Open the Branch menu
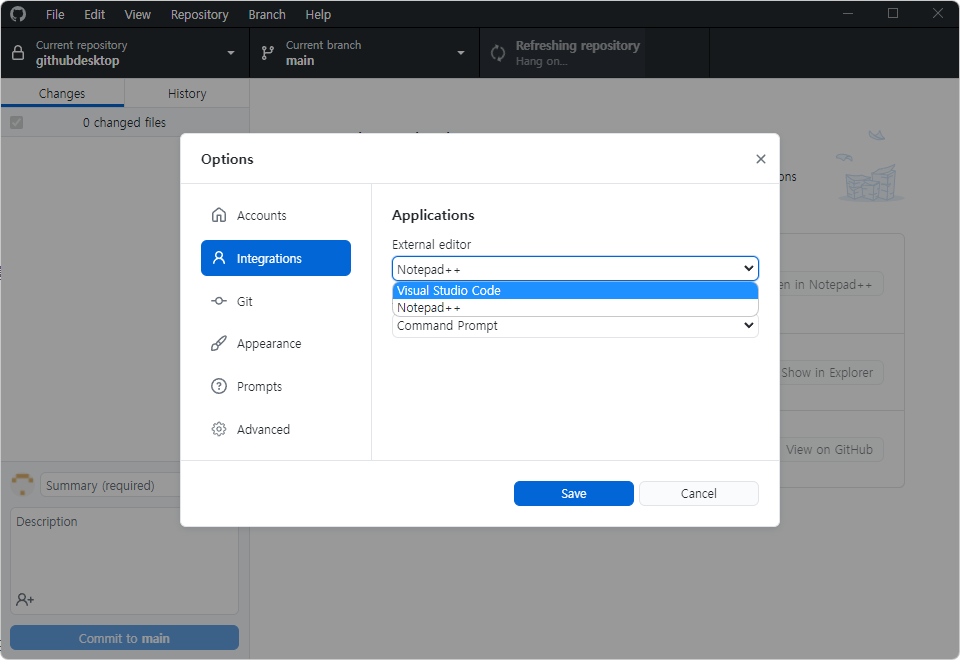This screenshot has height=660, width=960. 266,14
